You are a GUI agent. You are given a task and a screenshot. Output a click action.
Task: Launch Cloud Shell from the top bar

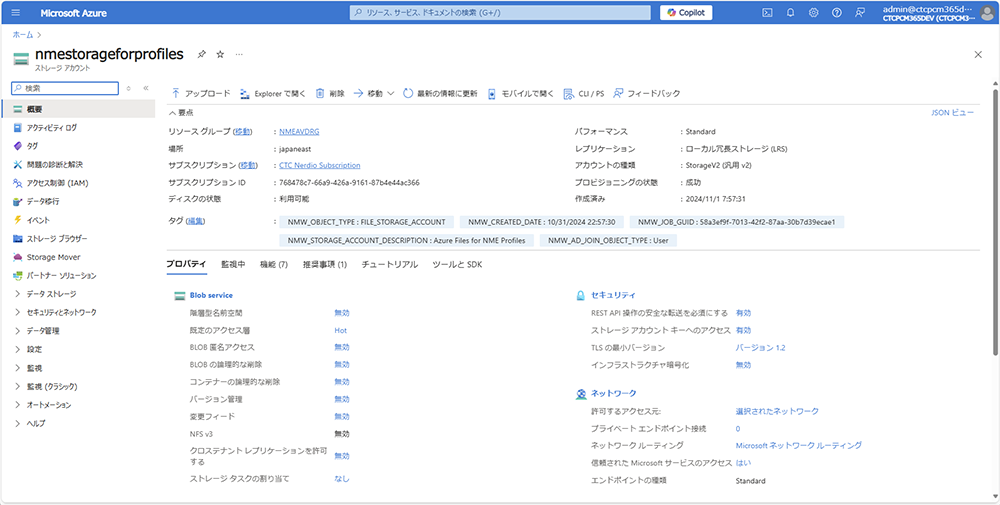click(x=767, y=13)
